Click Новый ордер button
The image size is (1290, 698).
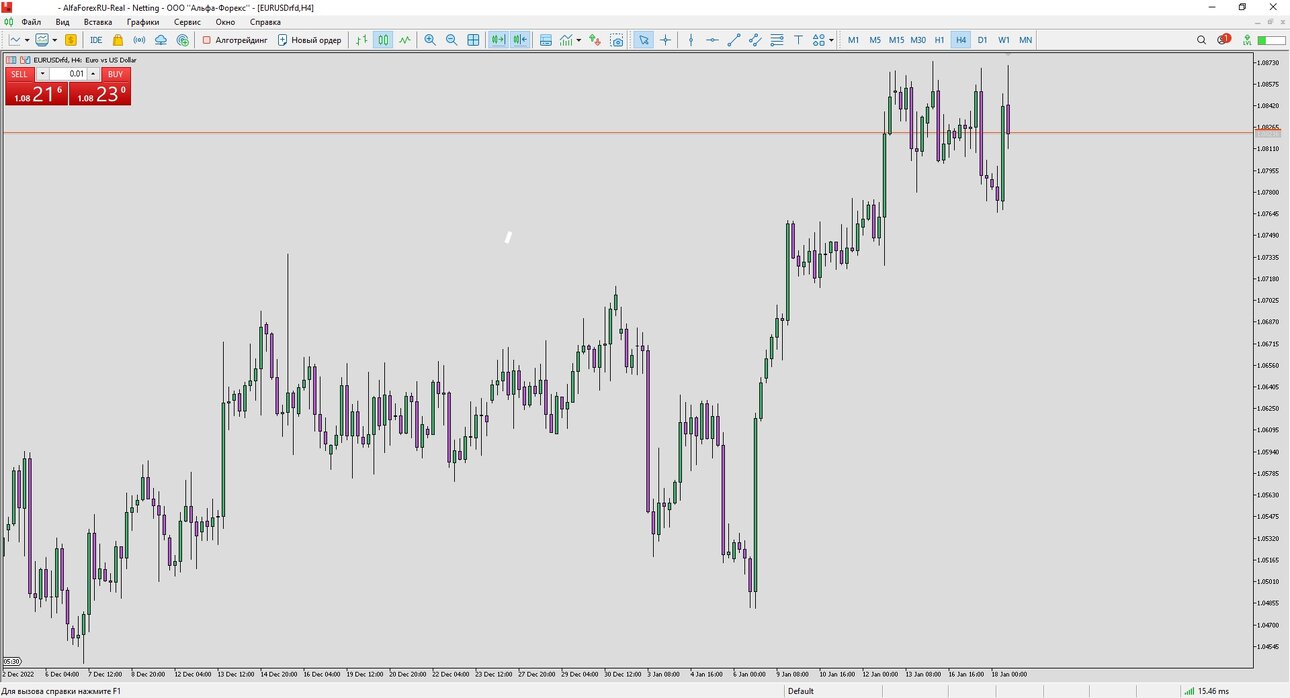[310, 40]
